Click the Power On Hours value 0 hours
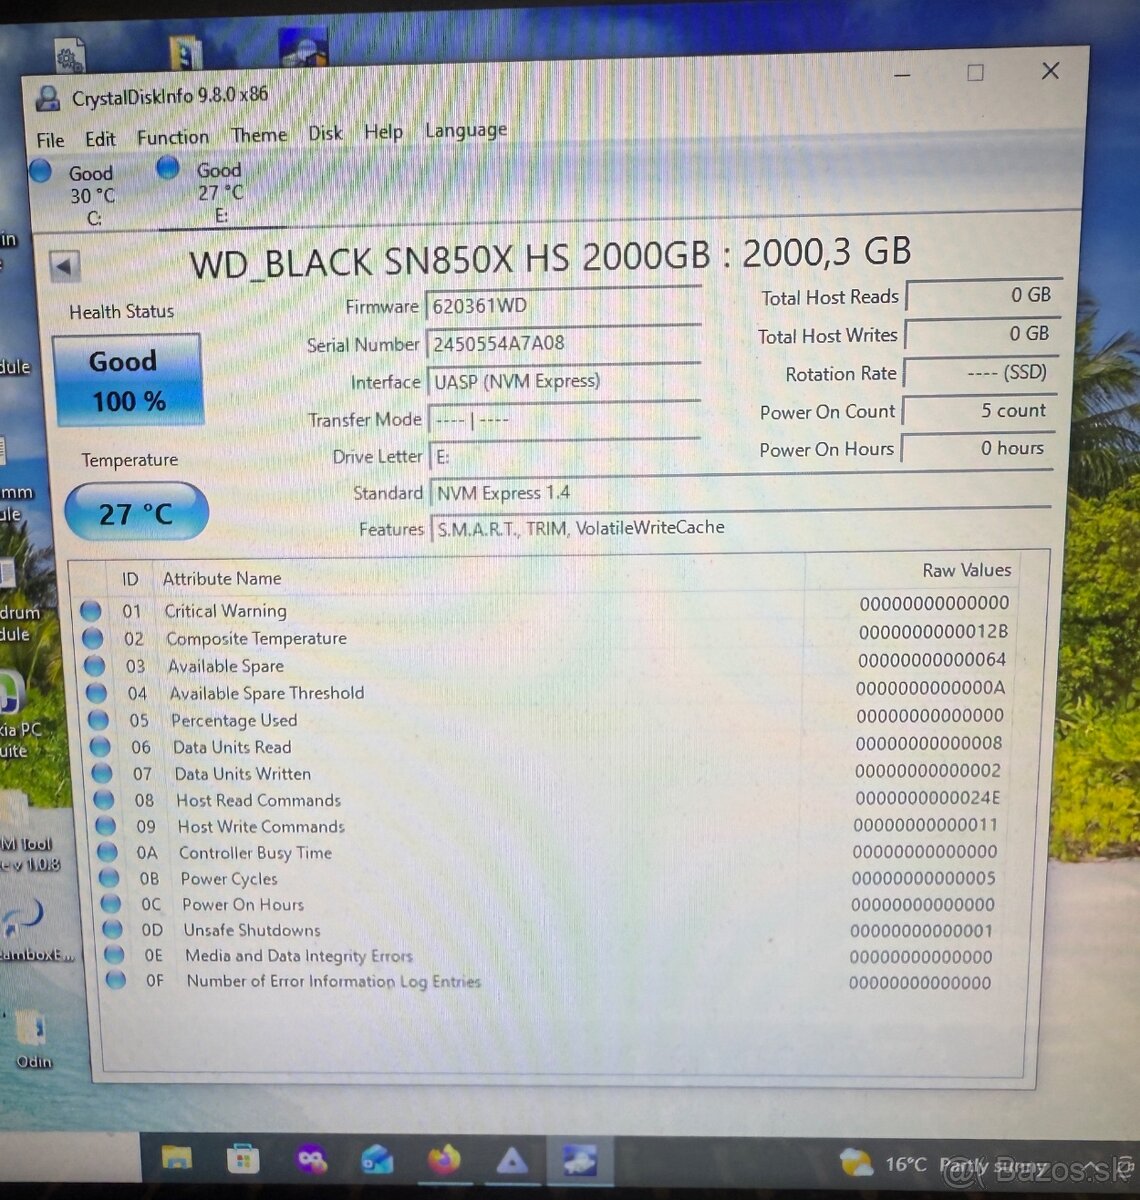 pos(976,449)
